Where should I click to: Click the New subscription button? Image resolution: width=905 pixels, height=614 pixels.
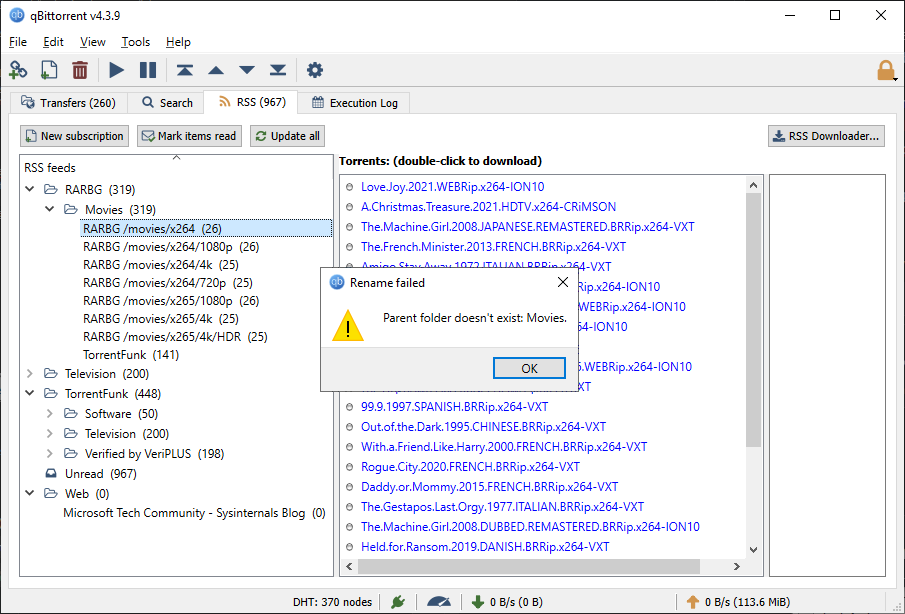(74, 136)
